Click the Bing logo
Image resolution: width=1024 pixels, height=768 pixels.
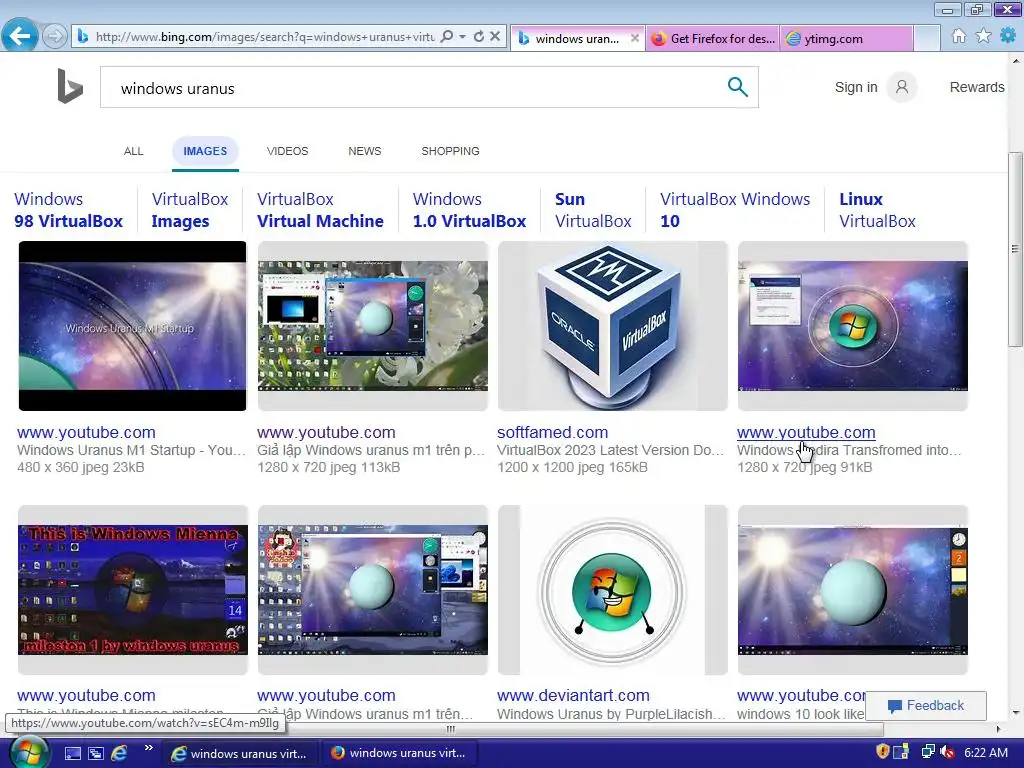click(x=70, y=87)
